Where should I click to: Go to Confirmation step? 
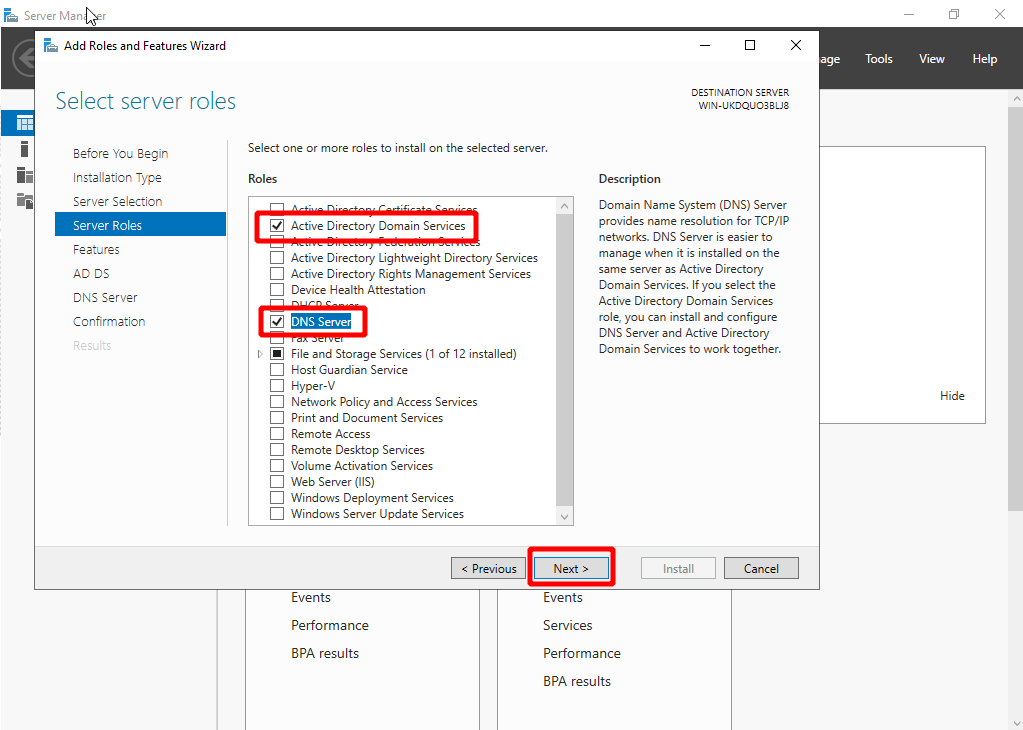(109, 322)
